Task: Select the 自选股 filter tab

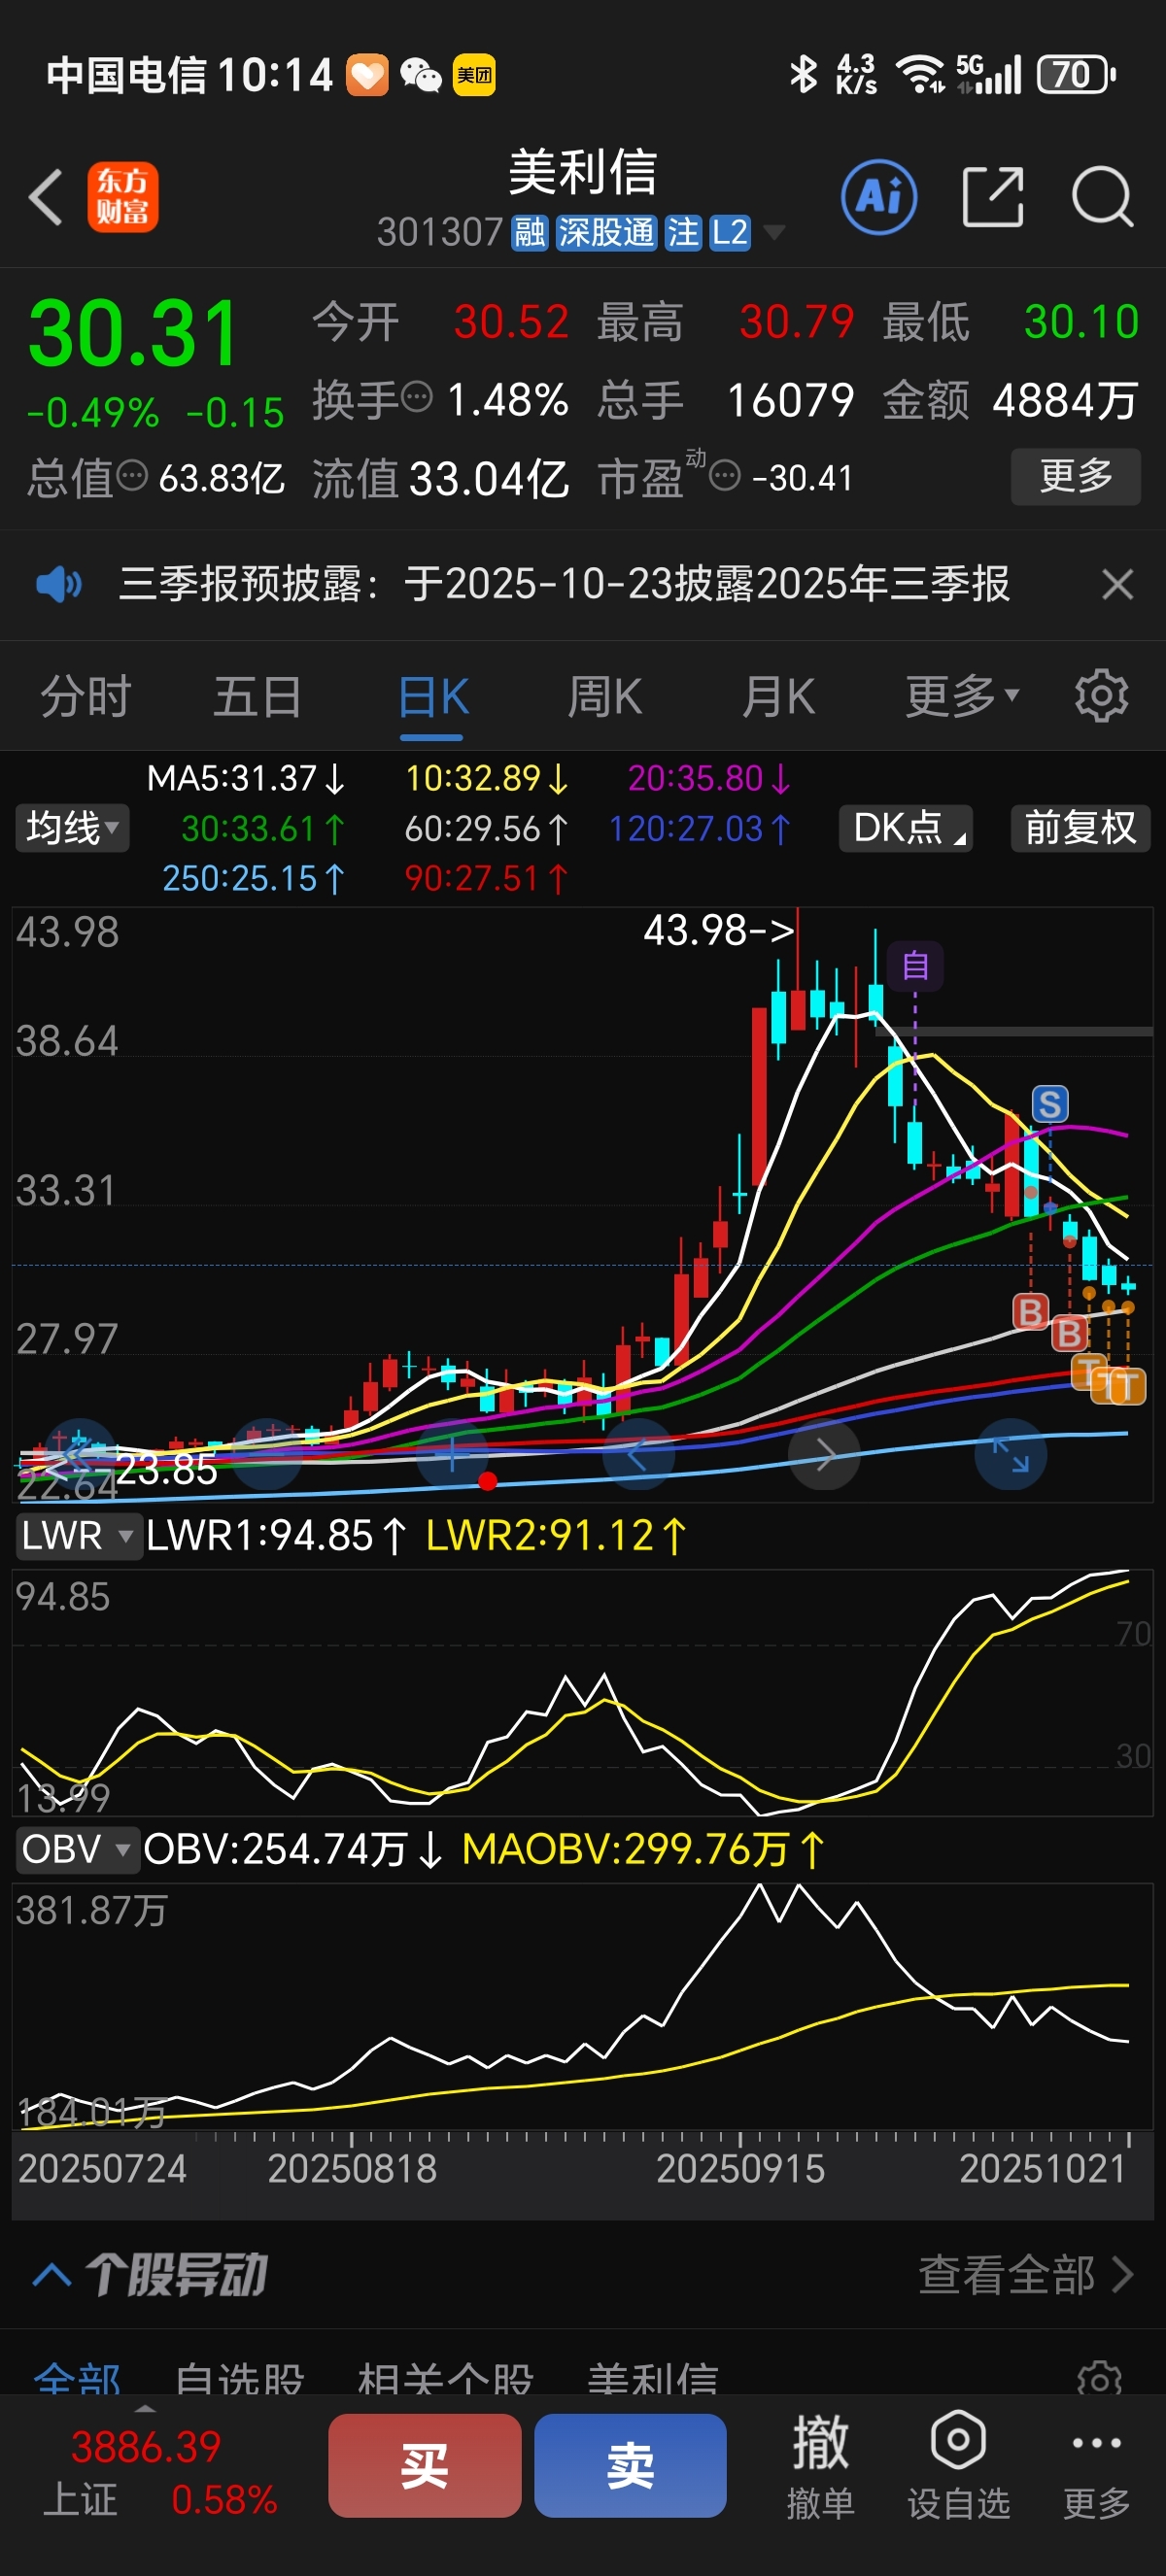Action: (240, 2379)
